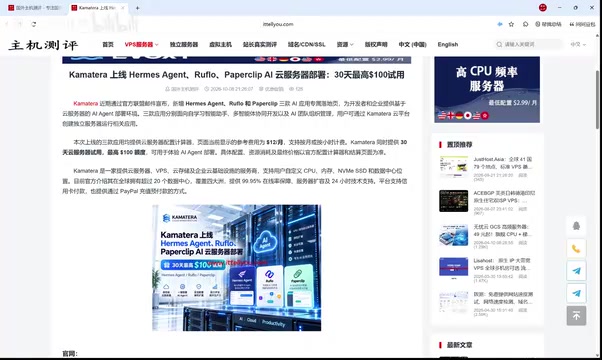Open the 主机测评 site logo
Image resolution: width=602 pixels, height=360 pixels.
tap(43, 45)
